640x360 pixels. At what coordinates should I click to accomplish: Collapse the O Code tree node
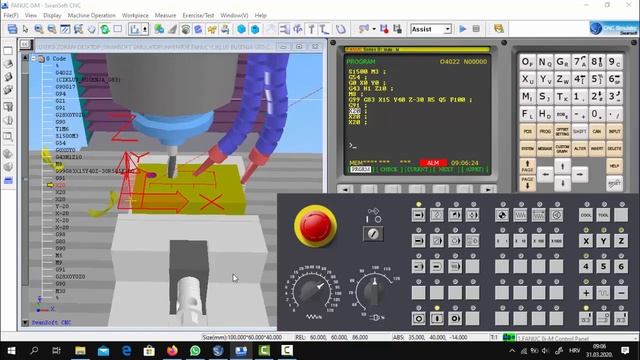pos(34,59)
